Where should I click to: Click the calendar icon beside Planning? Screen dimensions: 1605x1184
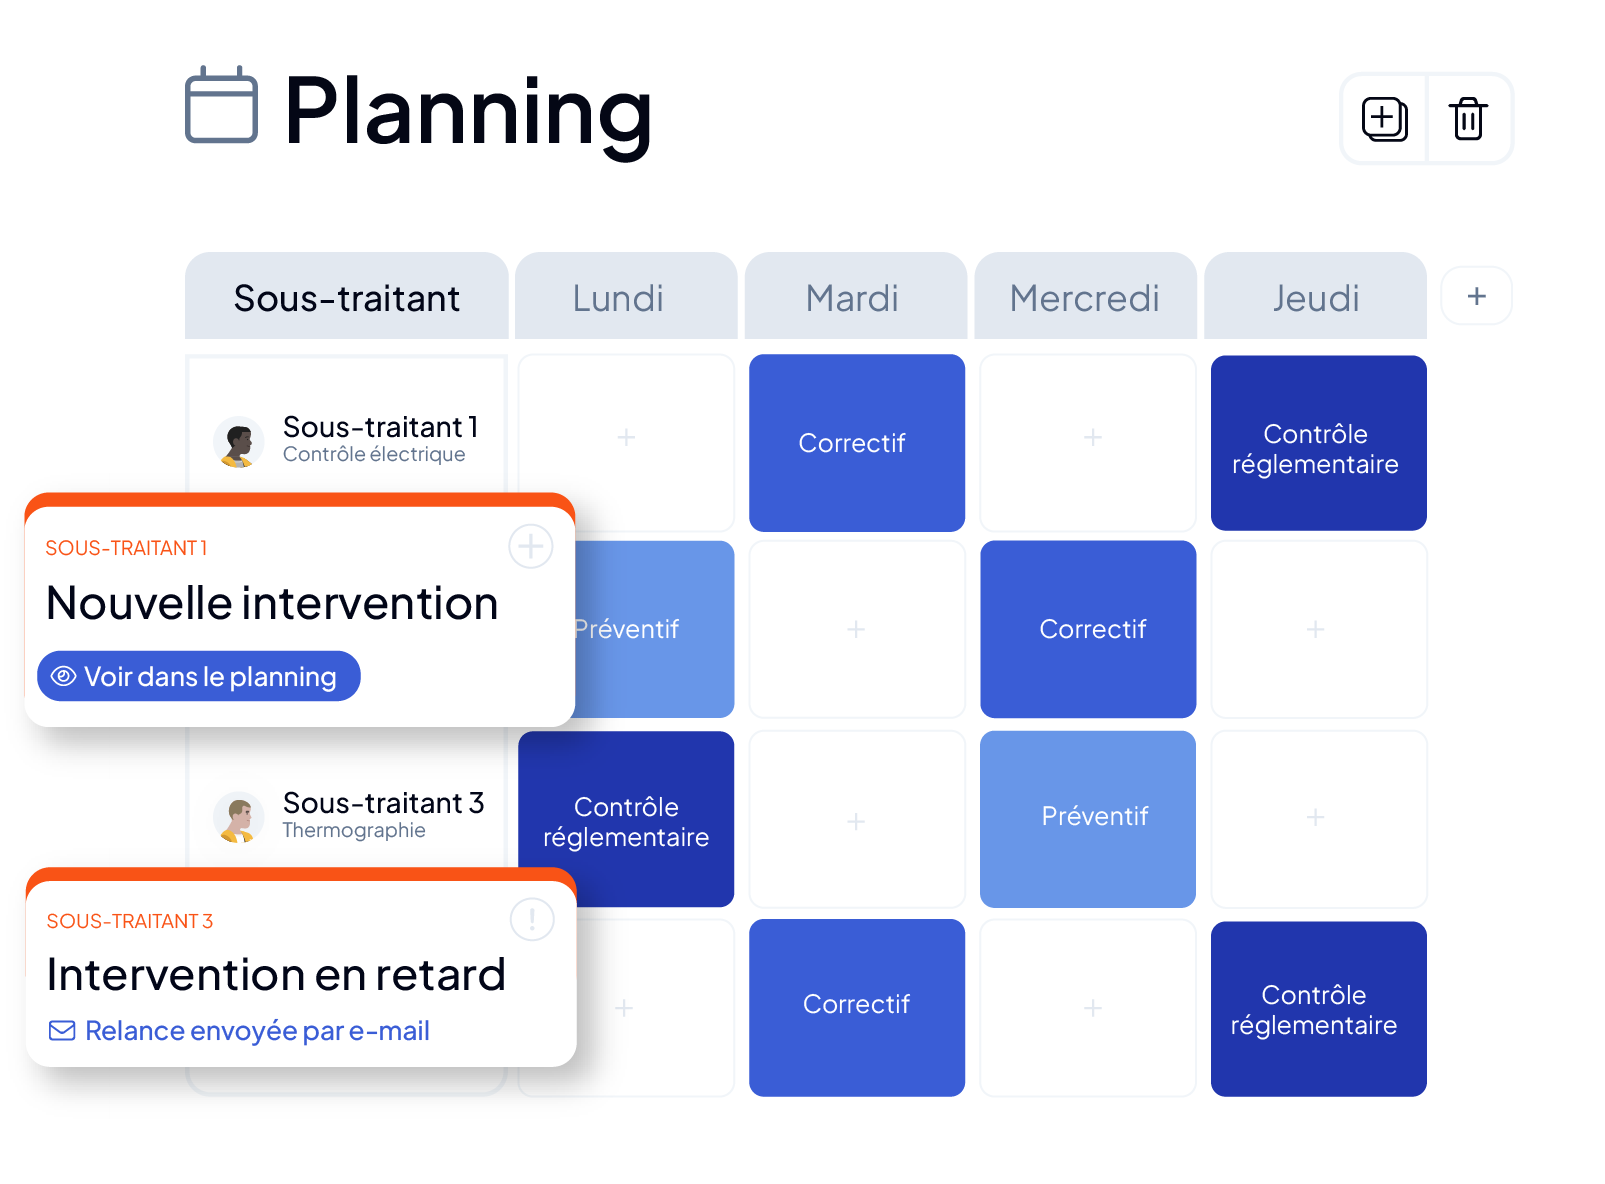(x=221, y=105)
